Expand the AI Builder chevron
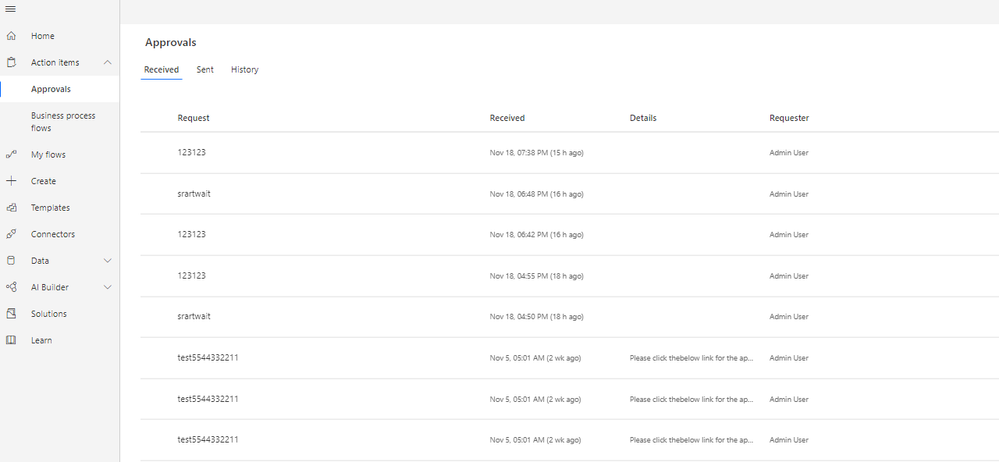This screenshot has height=462, width=999. click(107, 287)
